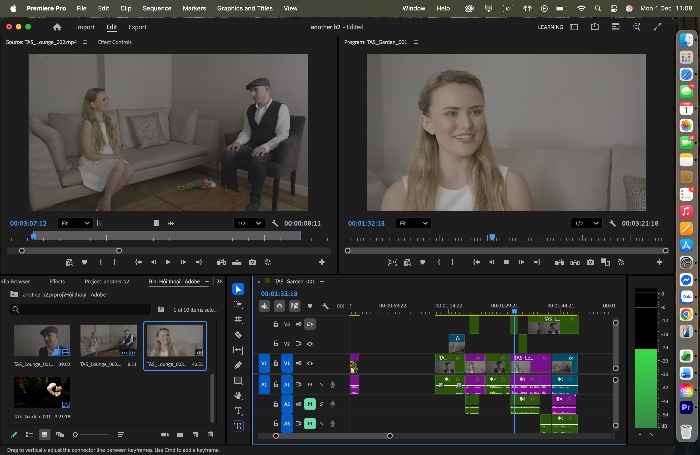Select the Track Select Forward tool
This screenshot has height=455, width=700.
pos(238,305)
